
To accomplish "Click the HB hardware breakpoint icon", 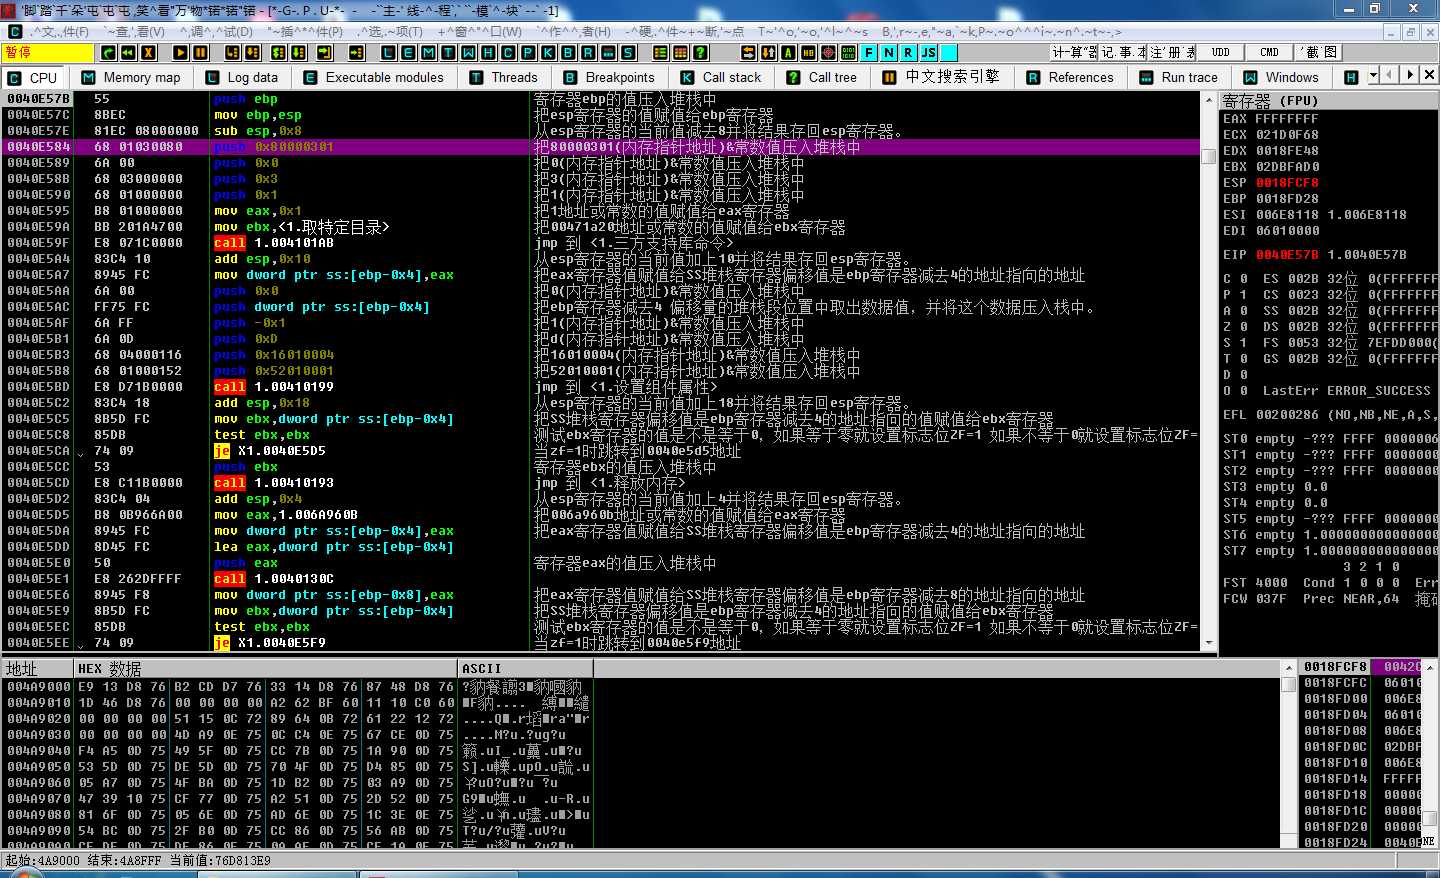I will pyautogui.click(x=808, y=52).
